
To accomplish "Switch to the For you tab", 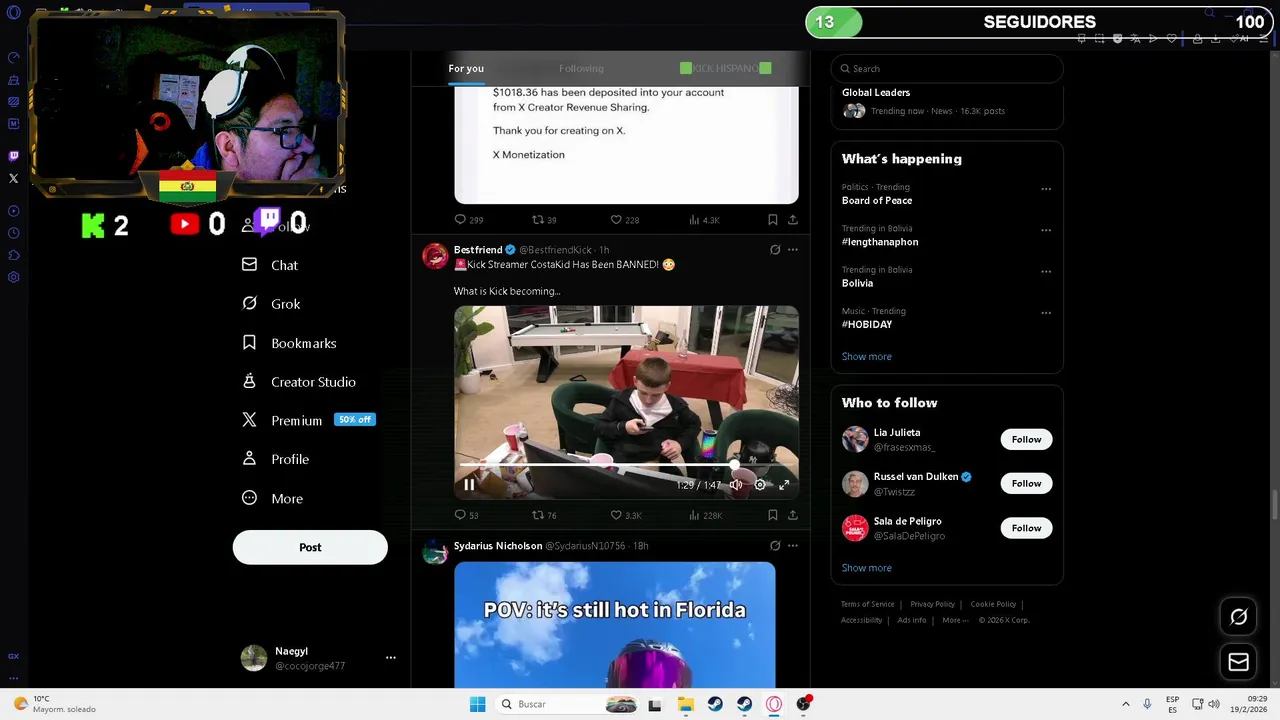I will 466,68.
